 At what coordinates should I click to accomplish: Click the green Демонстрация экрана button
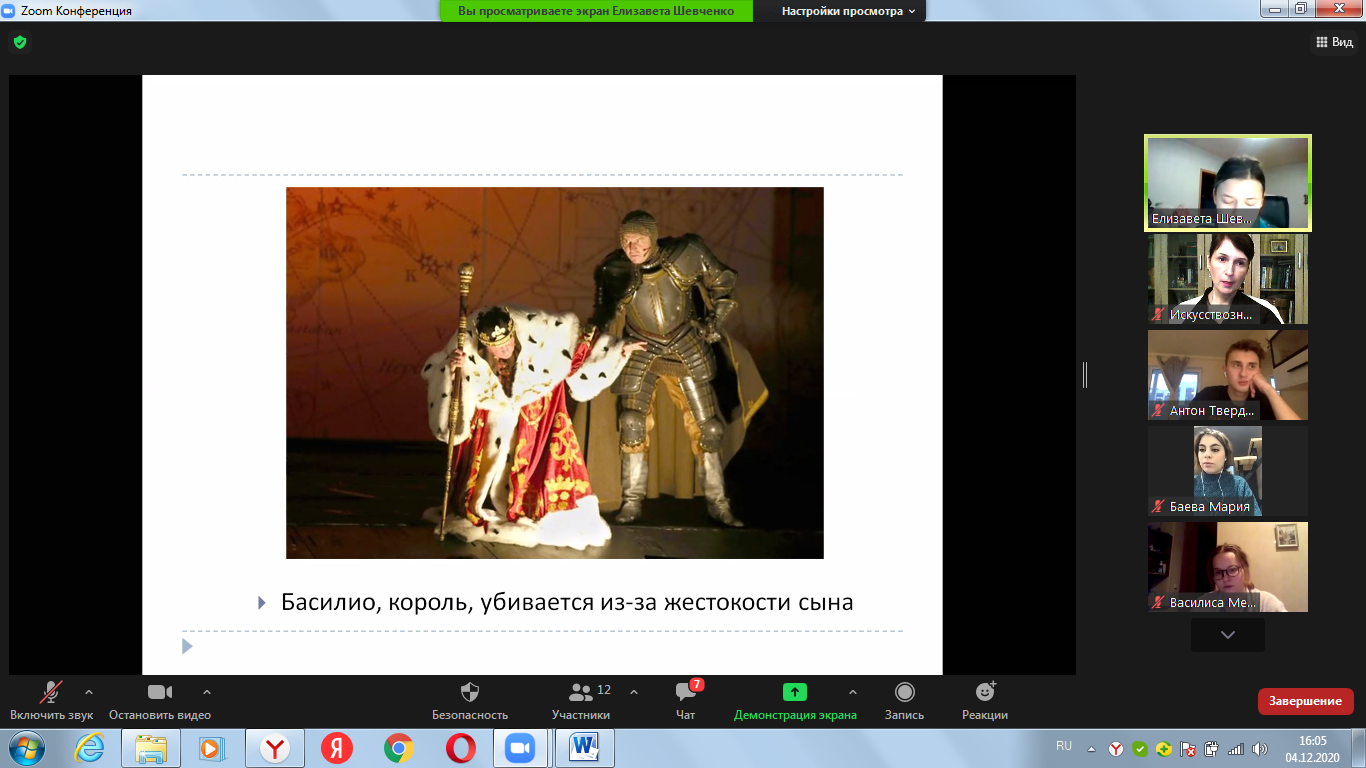tap(795, 700)
